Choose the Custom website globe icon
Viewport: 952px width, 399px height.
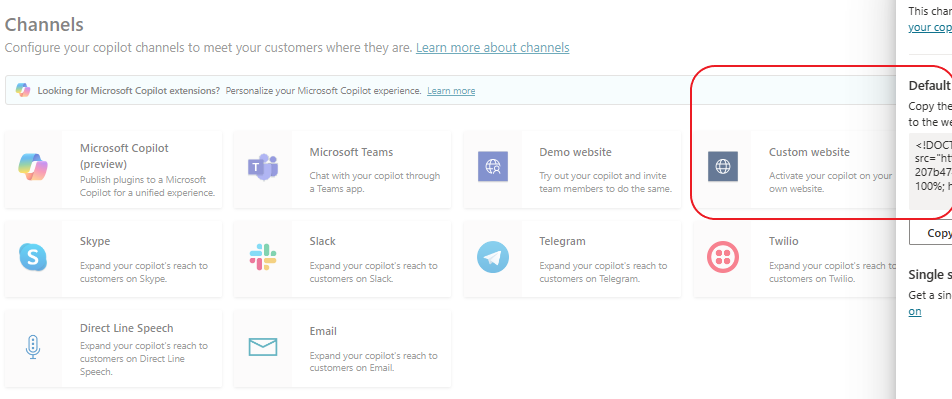pyautogui.click(x=722, y=167)
